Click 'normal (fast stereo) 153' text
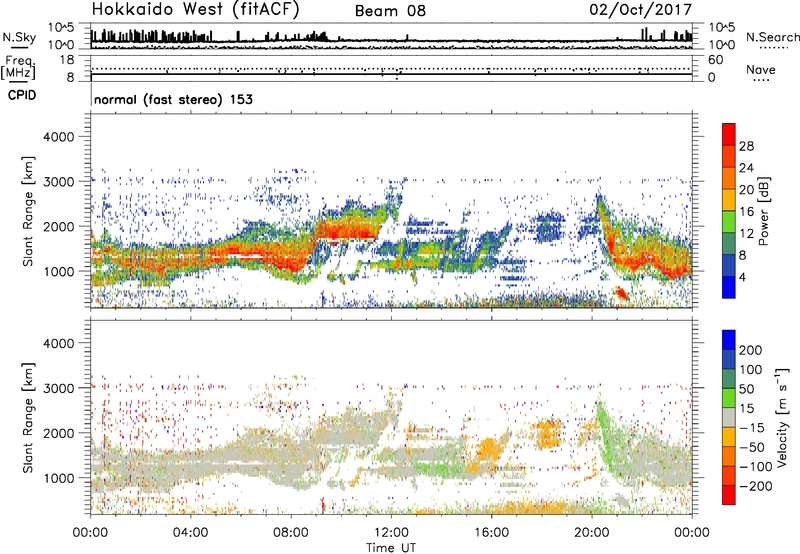Screen dimensions: 800x554 173,99
